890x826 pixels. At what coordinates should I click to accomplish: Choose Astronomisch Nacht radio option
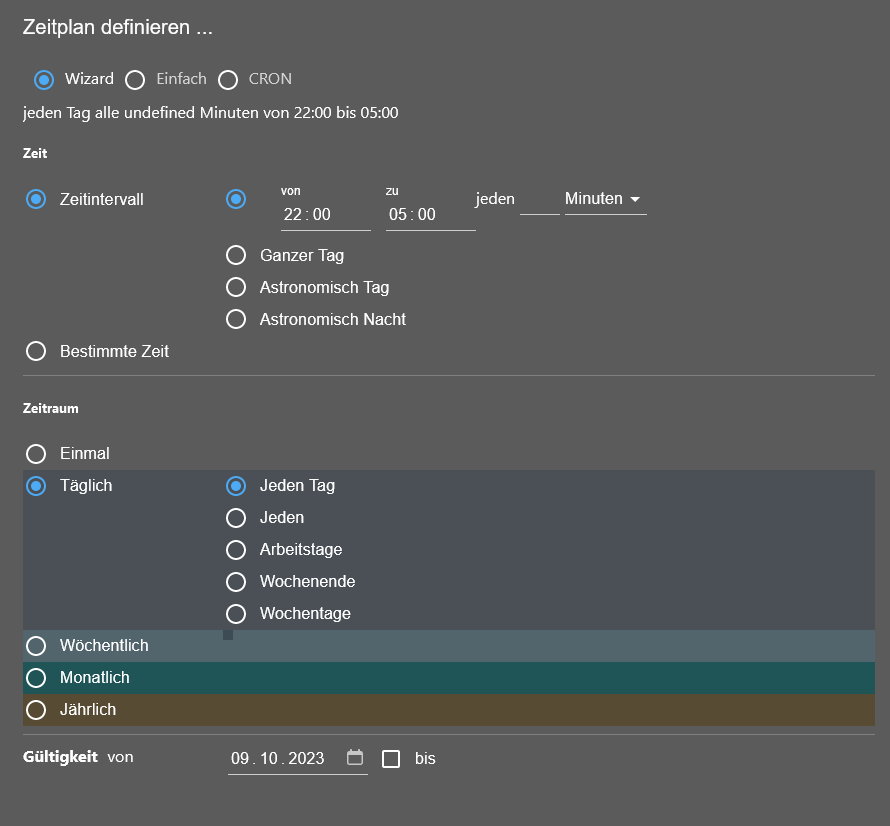click(236, 319)
